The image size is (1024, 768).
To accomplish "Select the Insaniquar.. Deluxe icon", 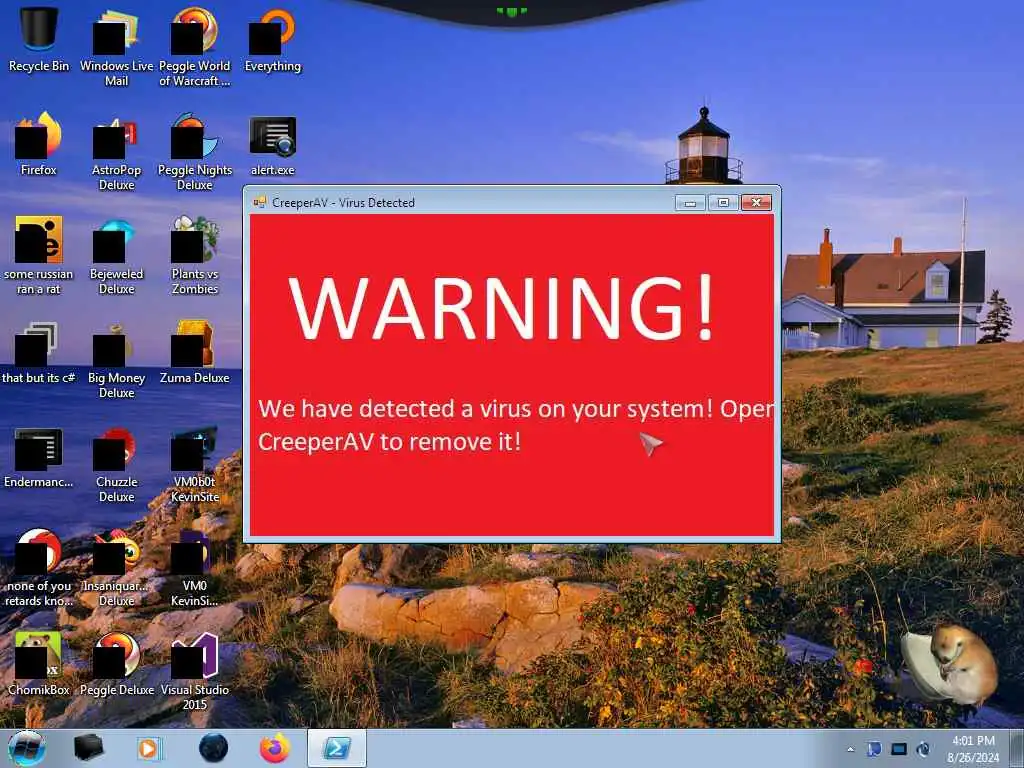I will tap(116, 568).
